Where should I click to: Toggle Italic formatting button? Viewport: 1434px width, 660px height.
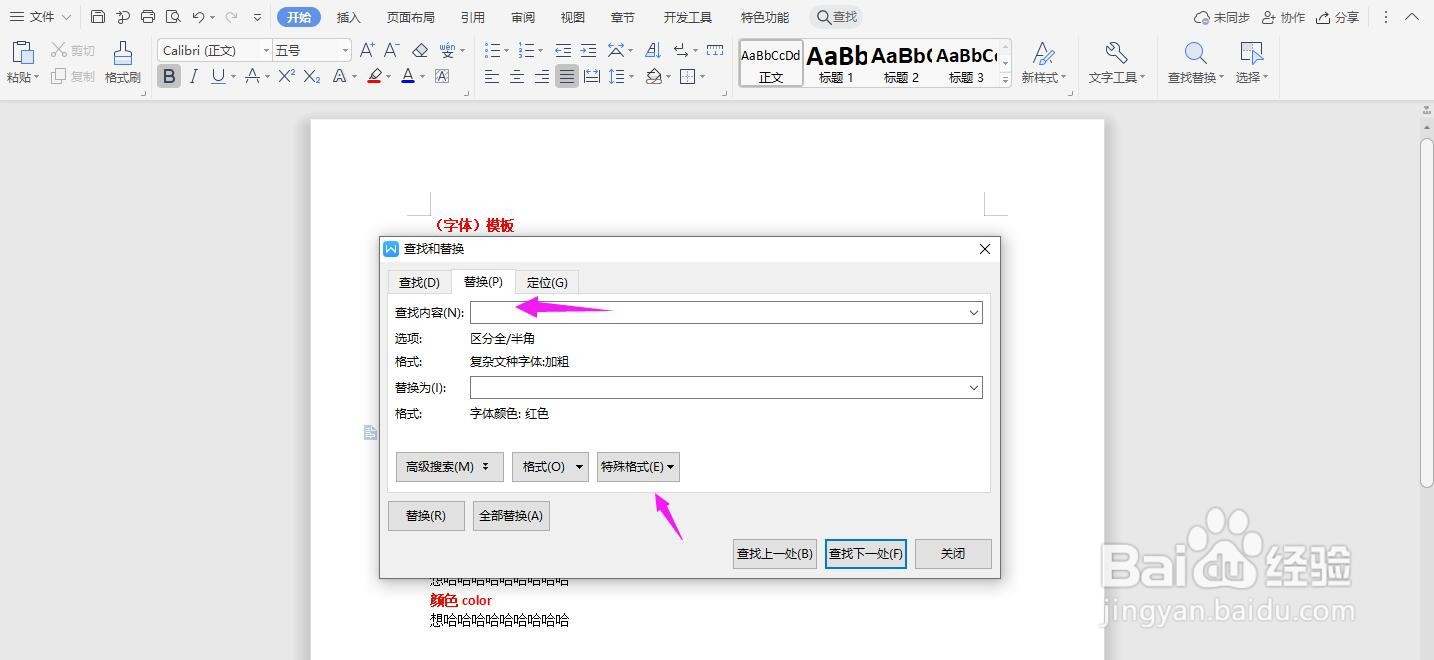pos(194,76)
